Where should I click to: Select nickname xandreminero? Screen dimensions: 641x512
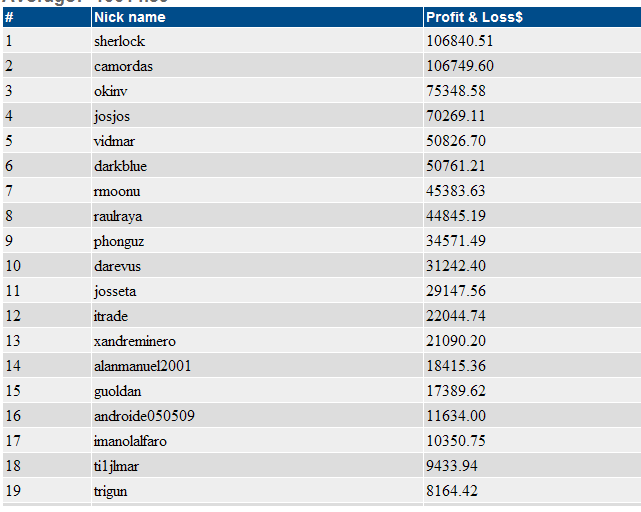coord(134,341)
